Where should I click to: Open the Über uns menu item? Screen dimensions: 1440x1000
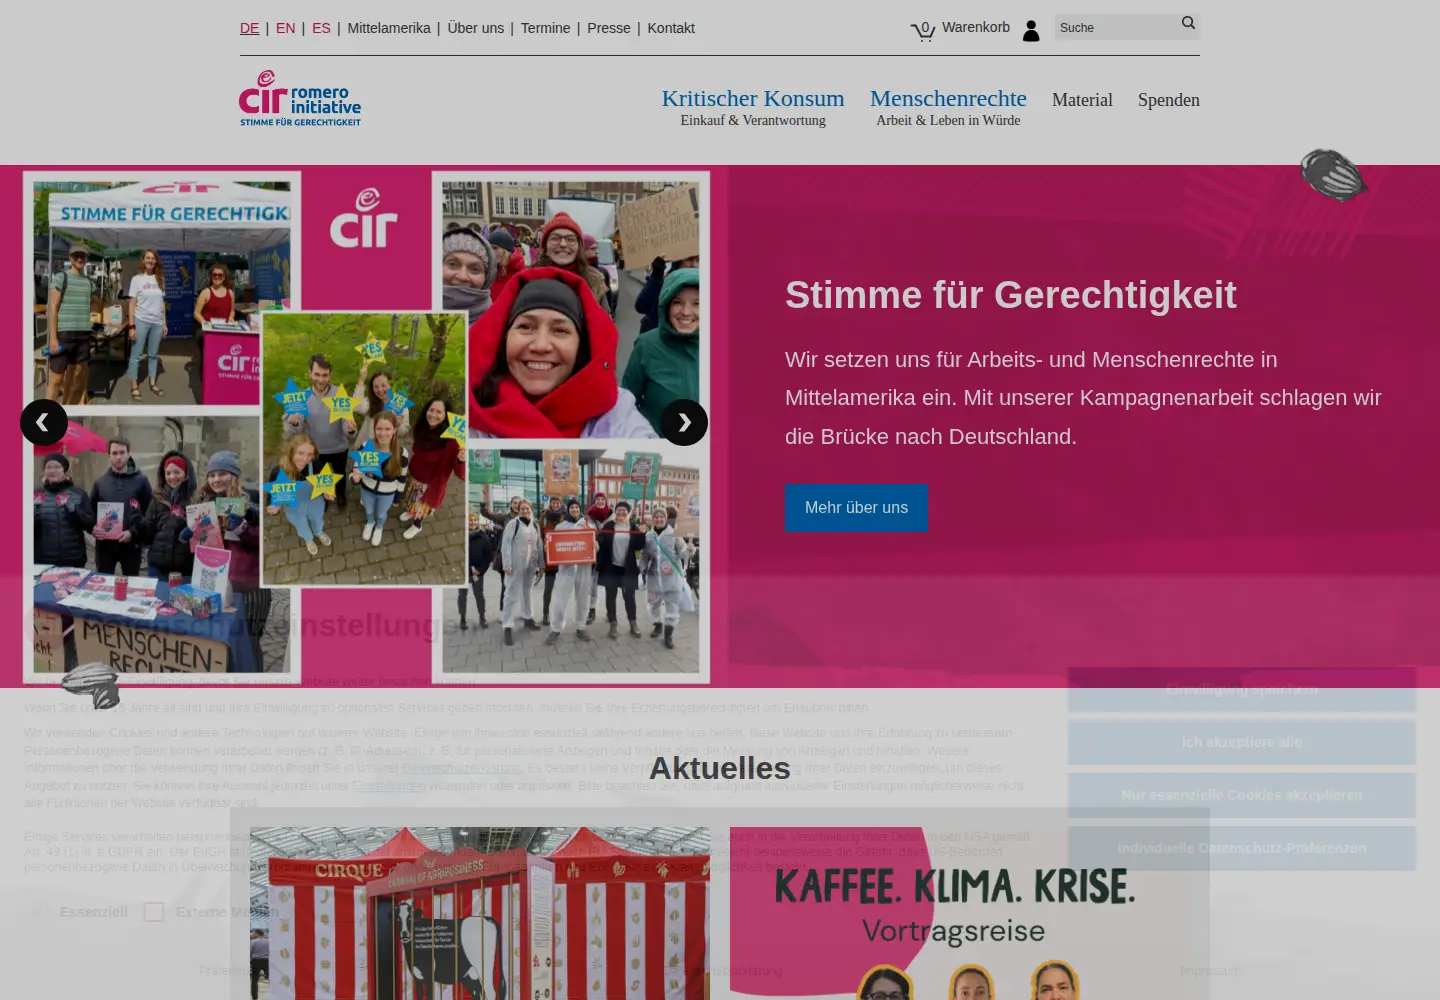click(476, 28)
